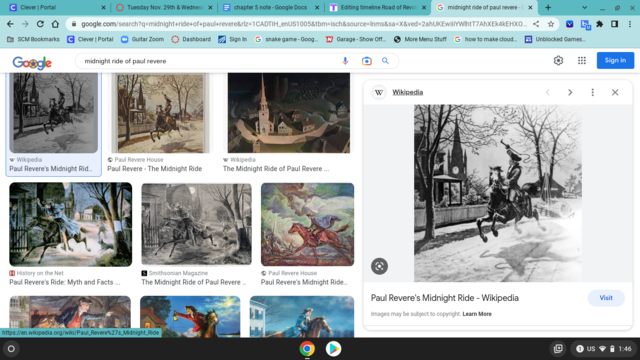
Task: Open the Extensions puzzle icon
Action: (600, 24)
